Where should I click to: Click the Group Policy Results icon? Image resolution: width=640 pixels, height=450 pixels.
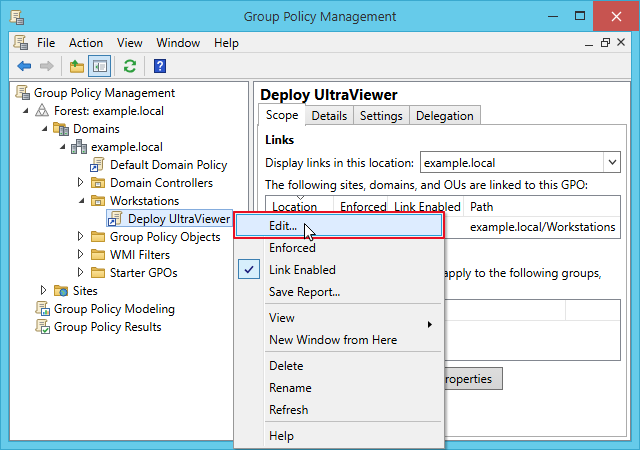pos(42,327)
